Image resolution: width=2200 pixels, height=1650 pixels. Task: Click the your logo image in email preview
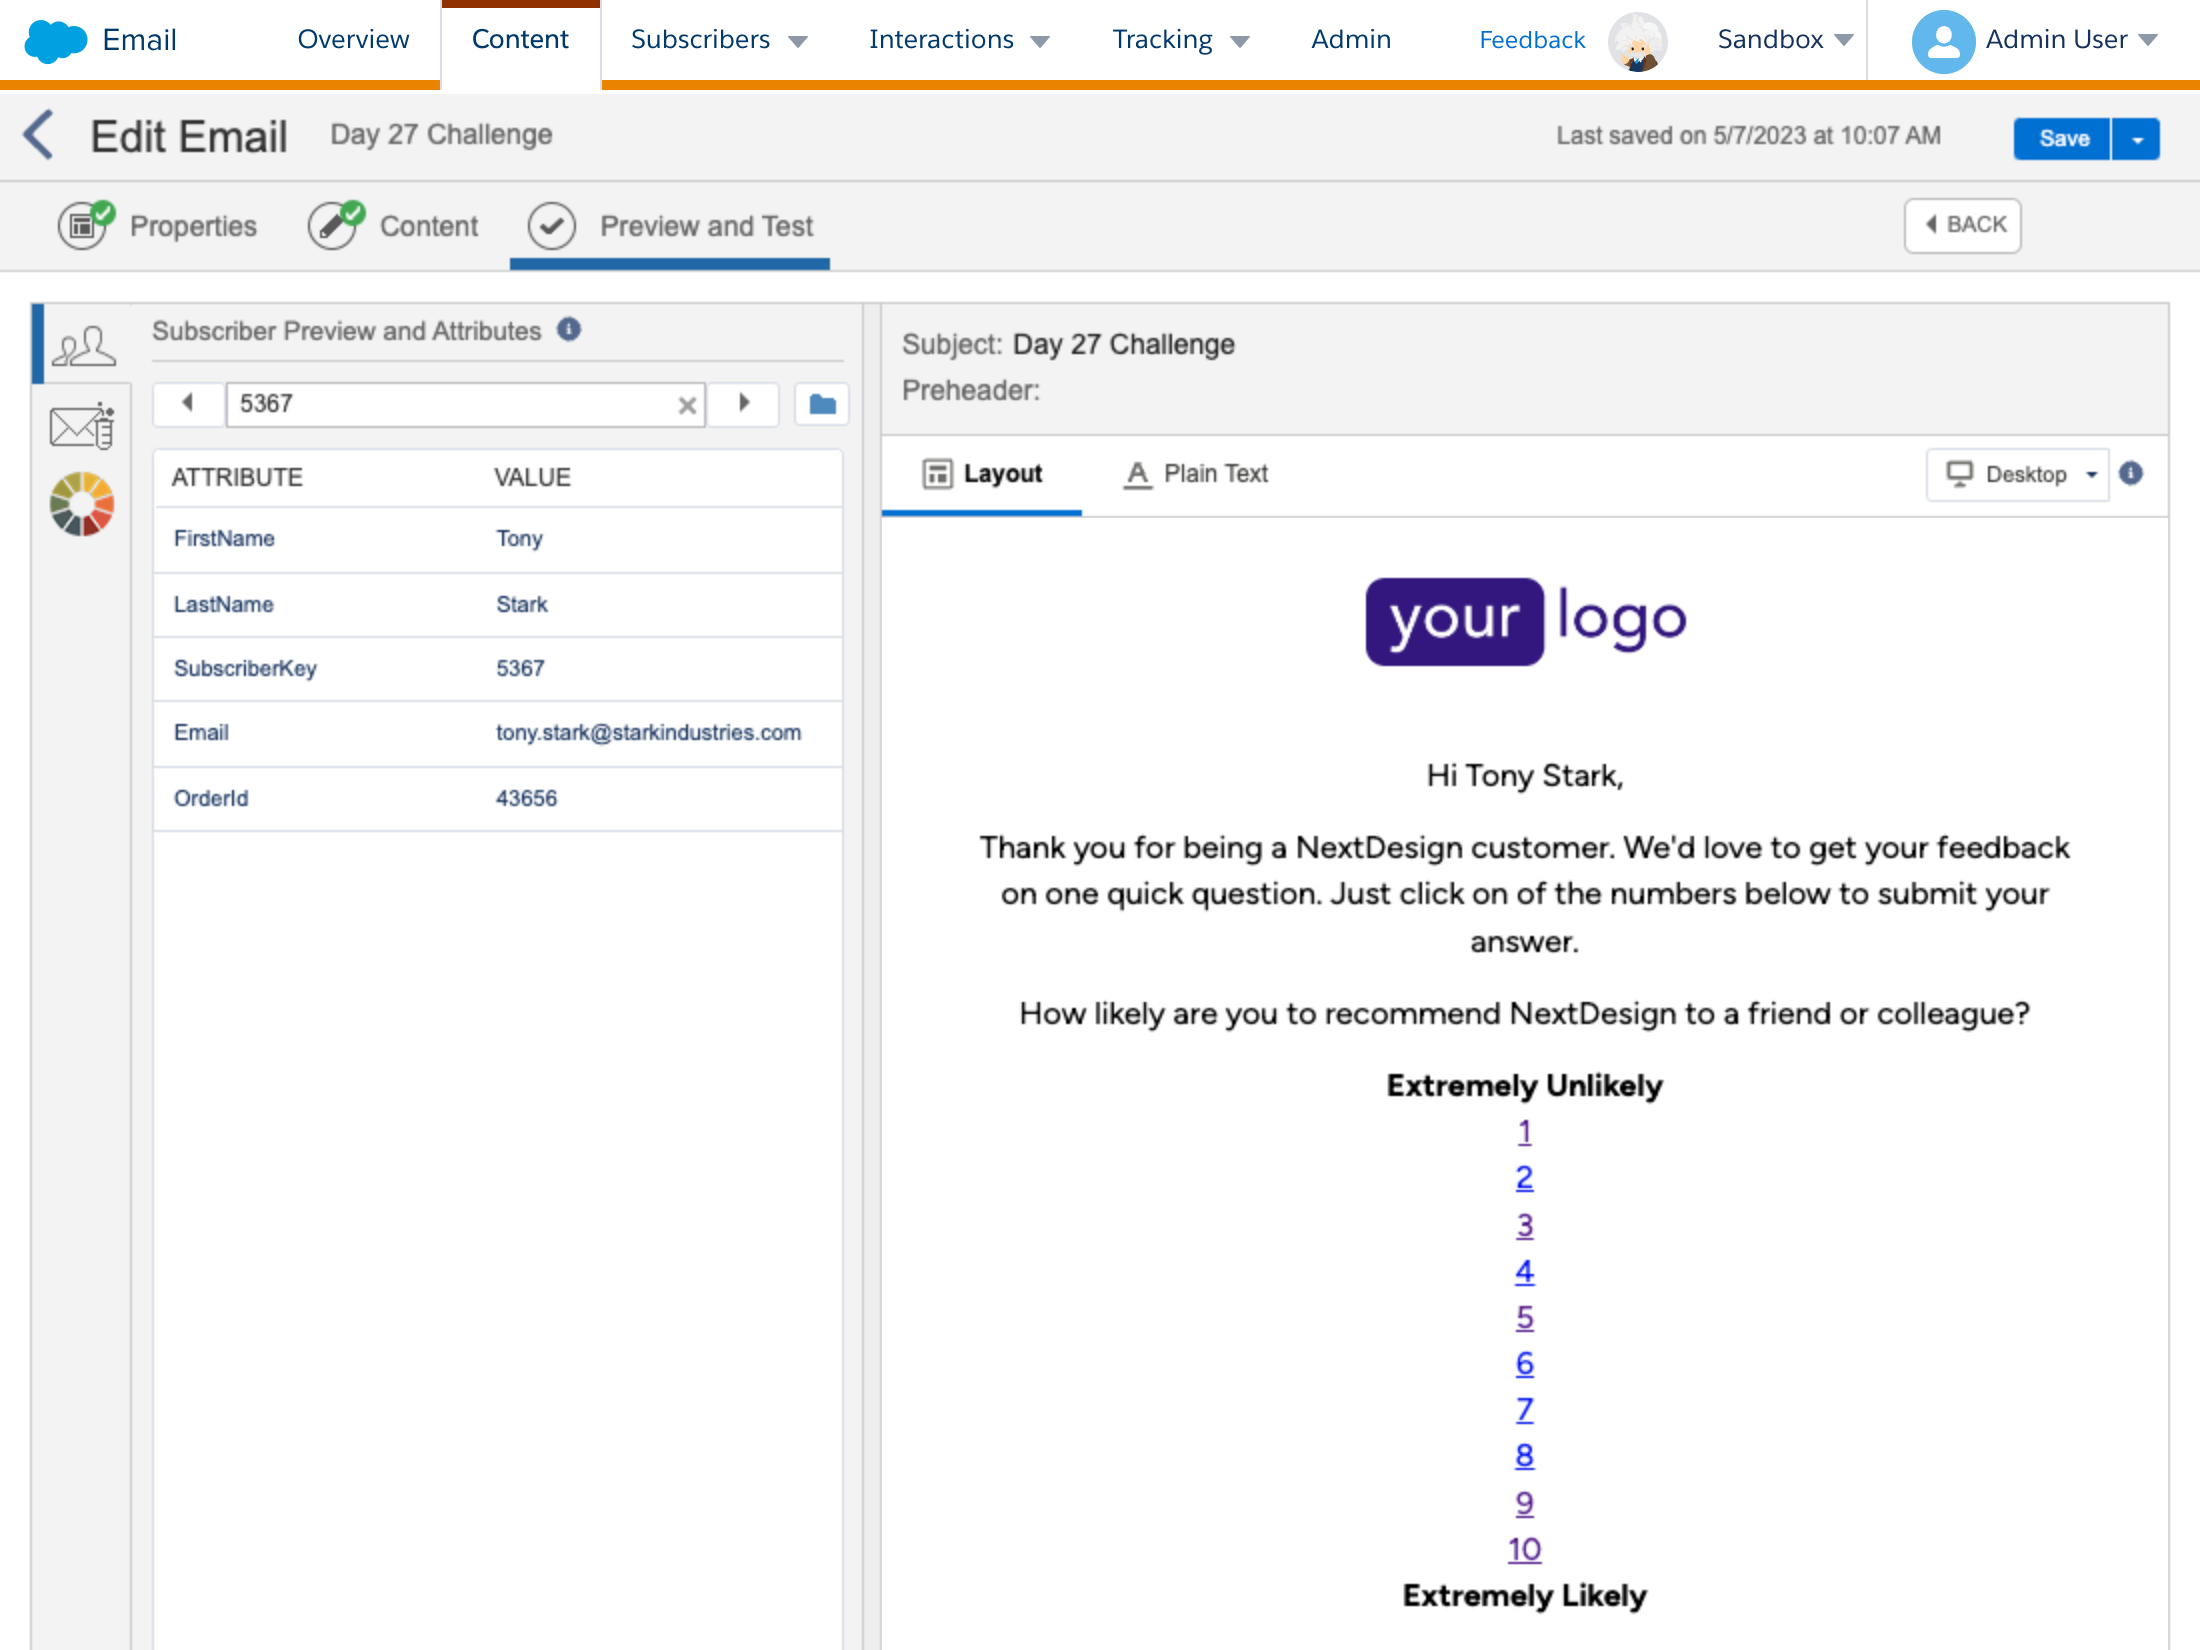[1525, 621]
